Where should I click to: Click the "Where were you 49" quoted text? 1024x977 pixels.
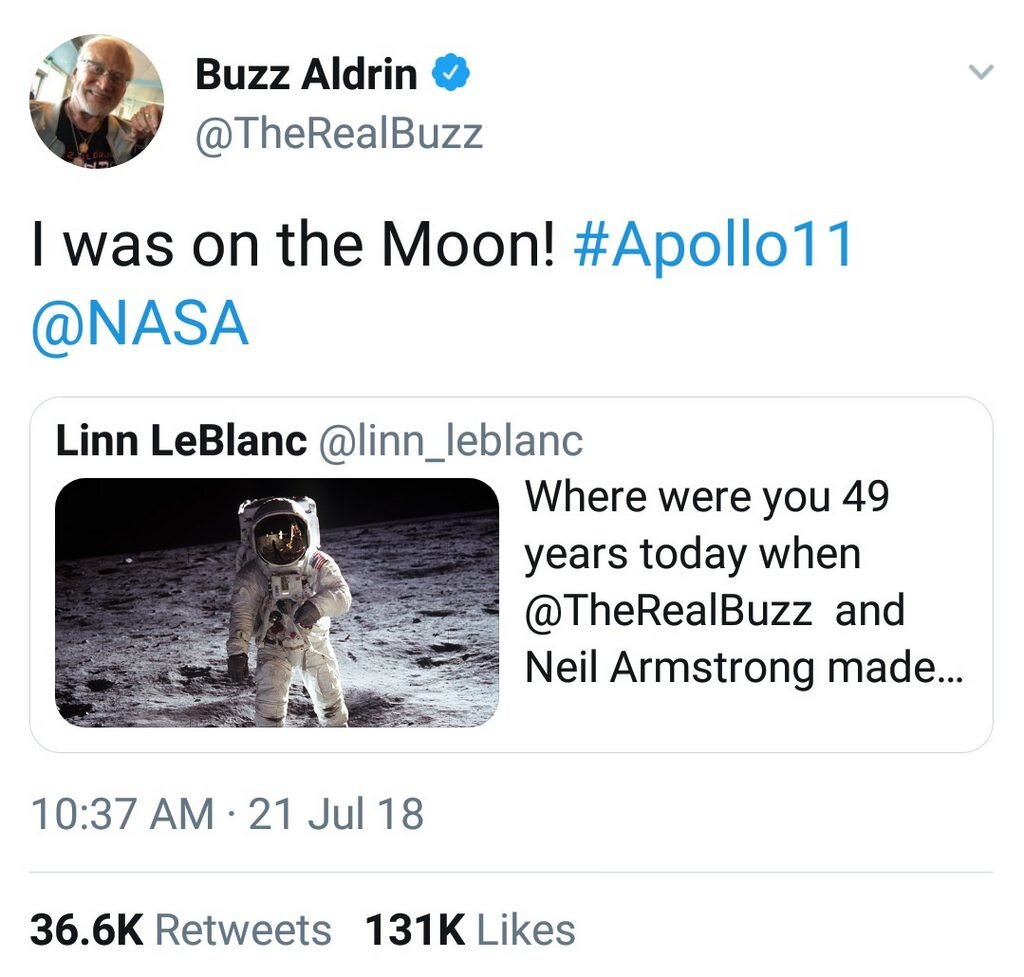coord(707,497)
